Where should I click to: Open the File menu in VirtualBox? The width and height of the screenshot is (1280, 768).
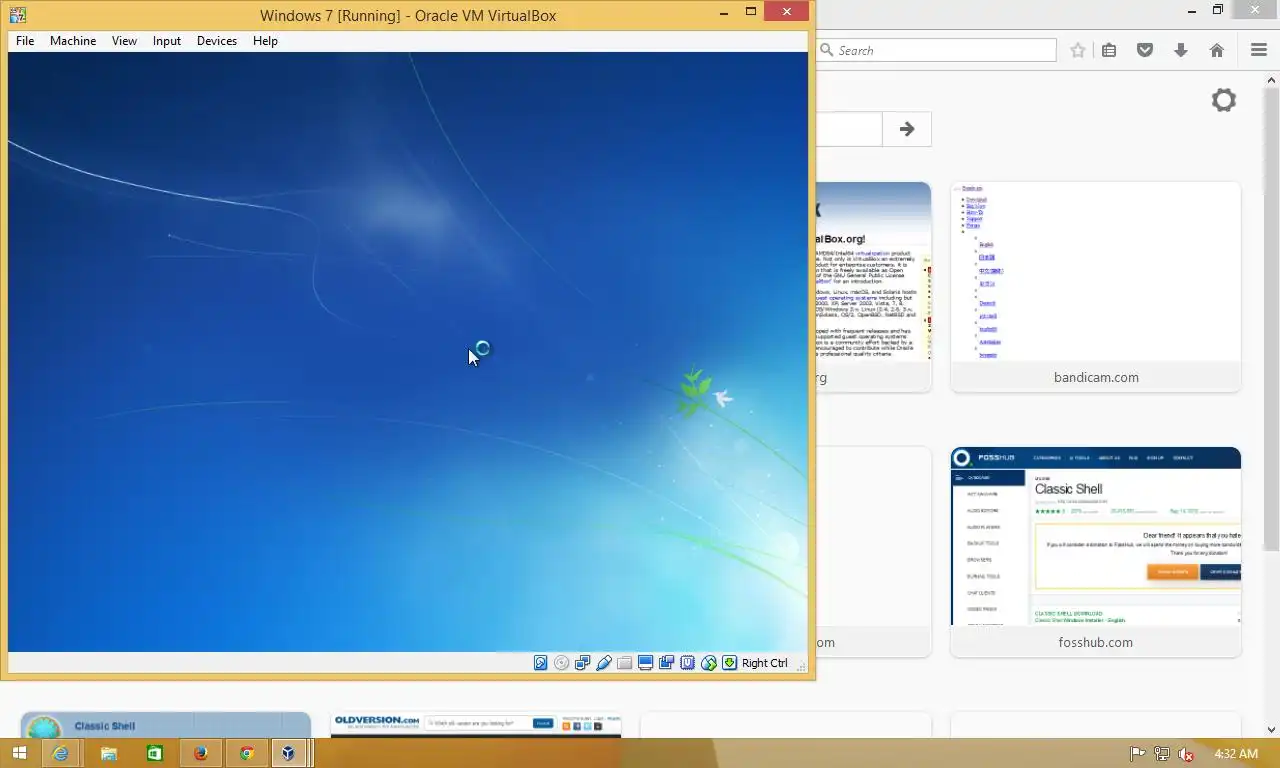[25, 41]
